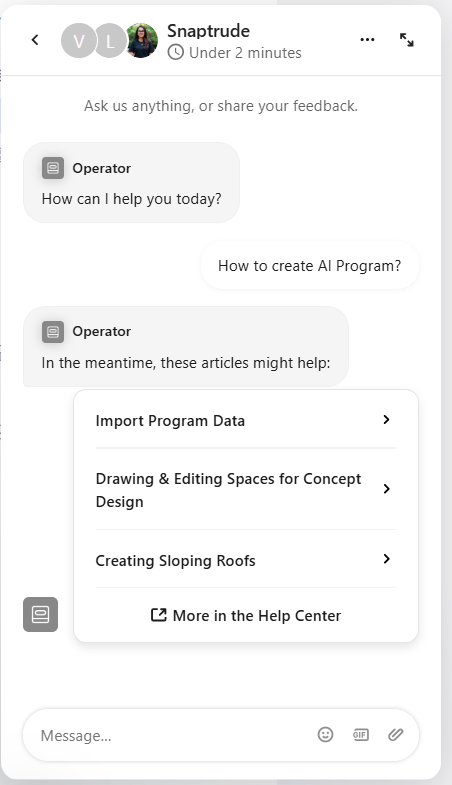The image size is (452, 785).
Task: Click the V avatar circle
Action: point(79,41)
